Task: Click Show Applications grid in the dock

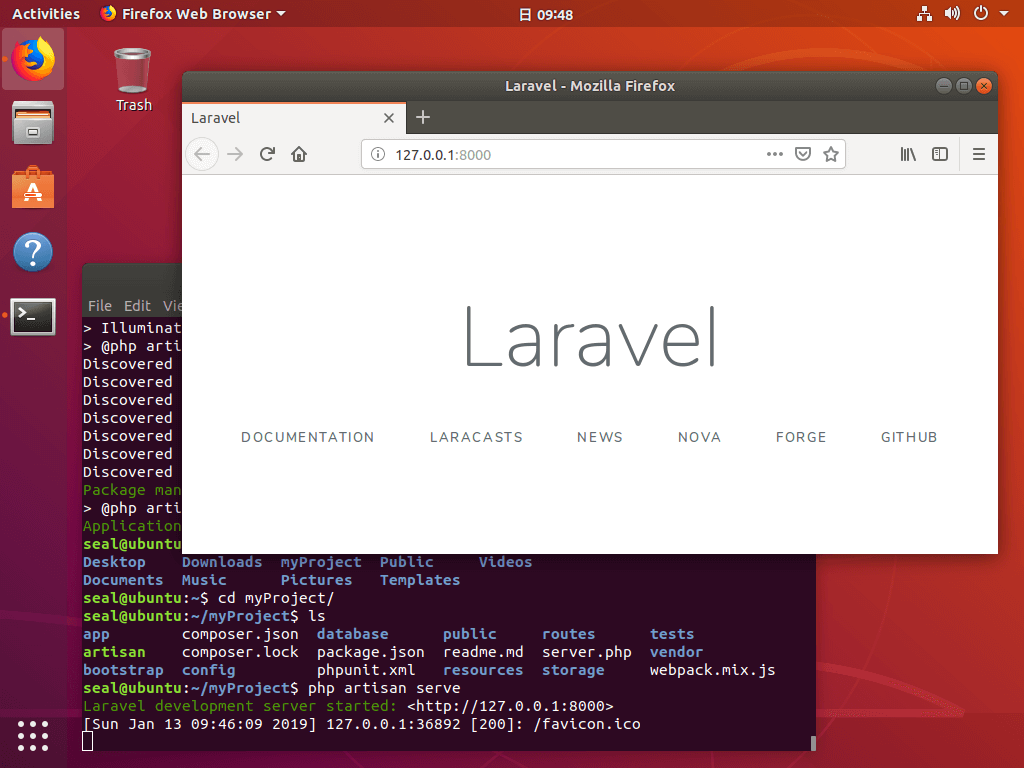Action: pos(33,736)
